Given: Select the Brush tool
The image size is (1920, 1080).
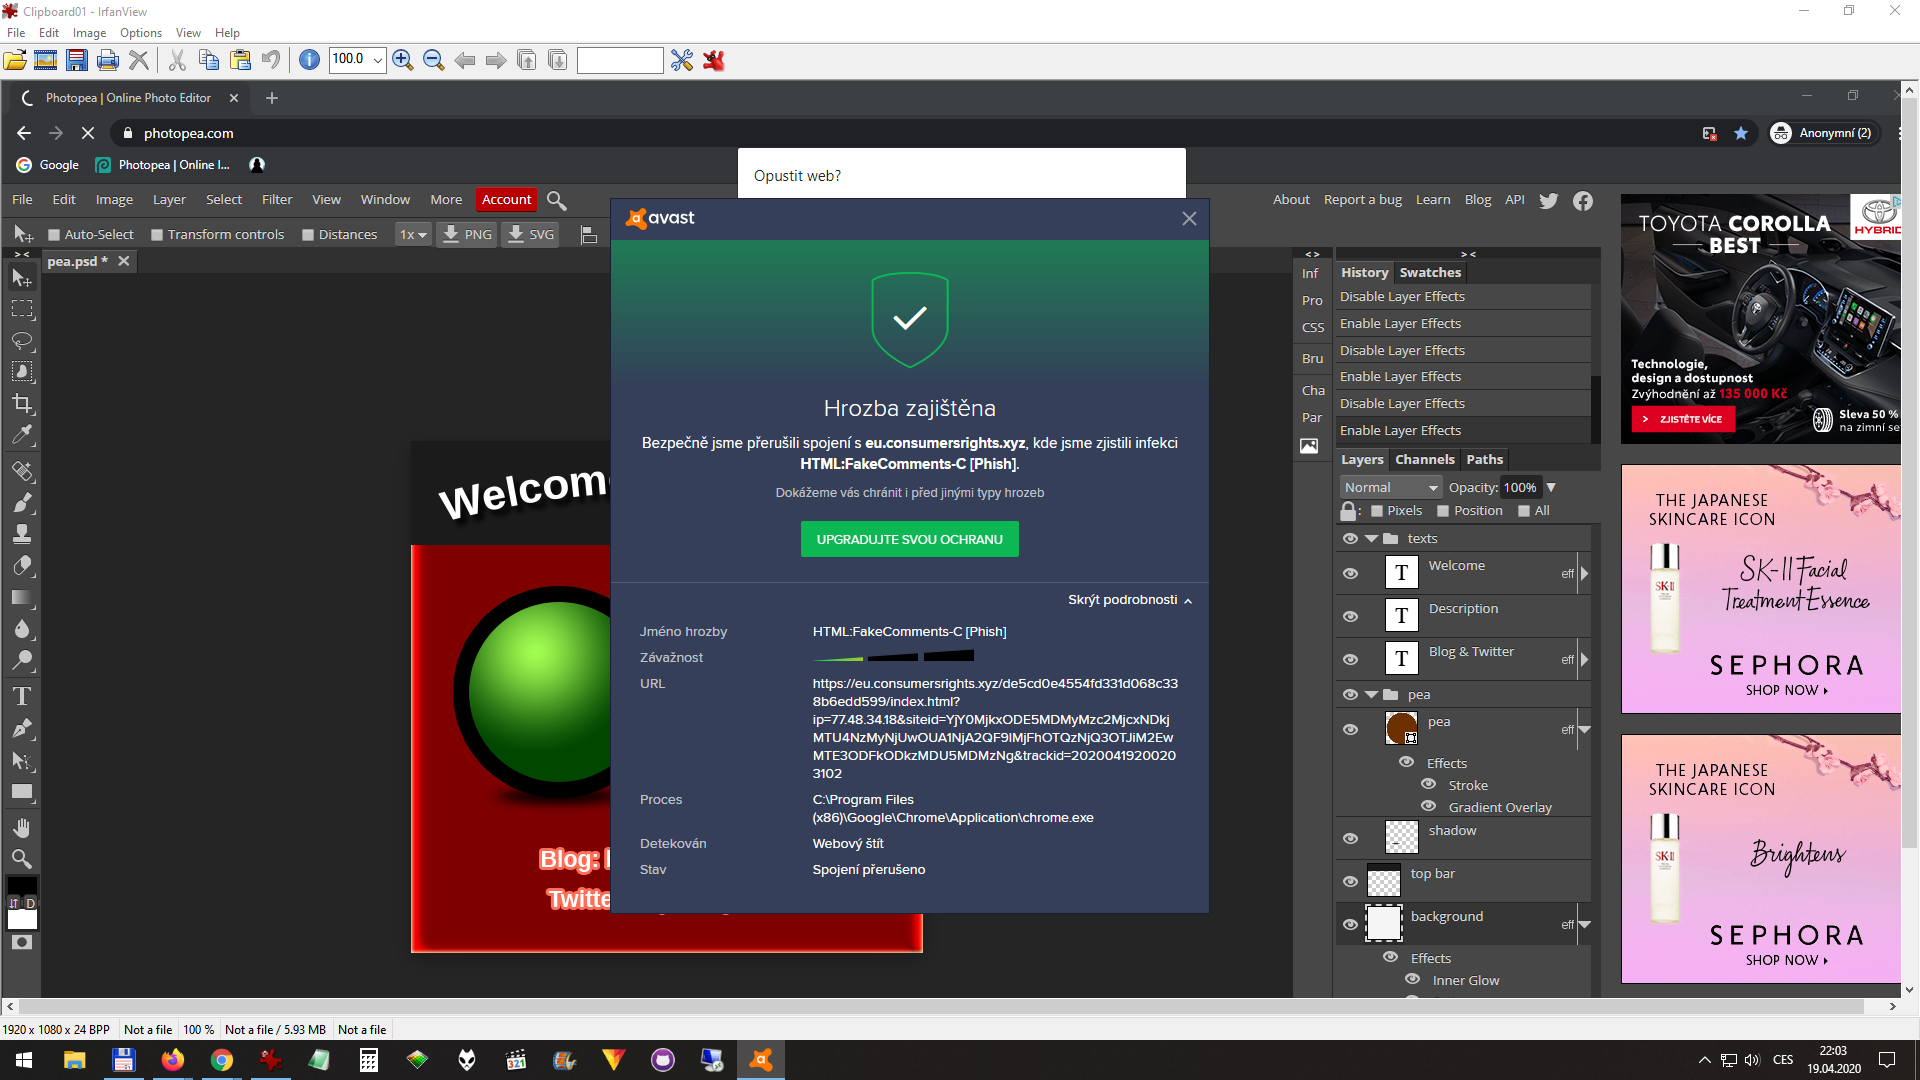Looking at the screenshot, I should point(22,502).
